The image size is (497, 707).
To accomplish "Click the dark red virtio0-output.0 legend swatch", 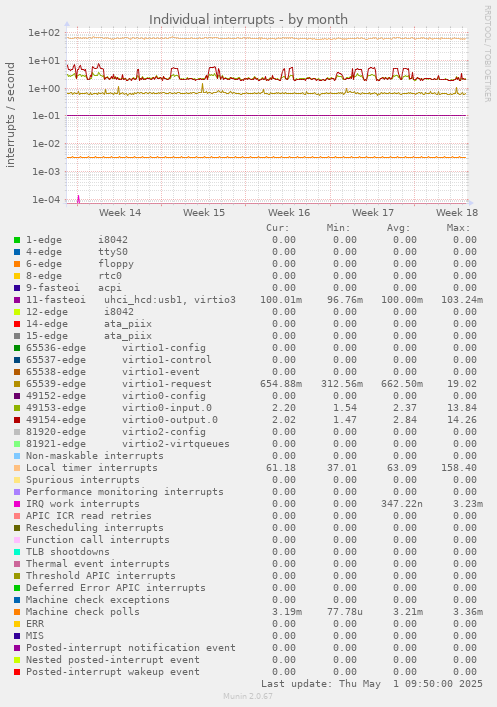I will (17, 420).
